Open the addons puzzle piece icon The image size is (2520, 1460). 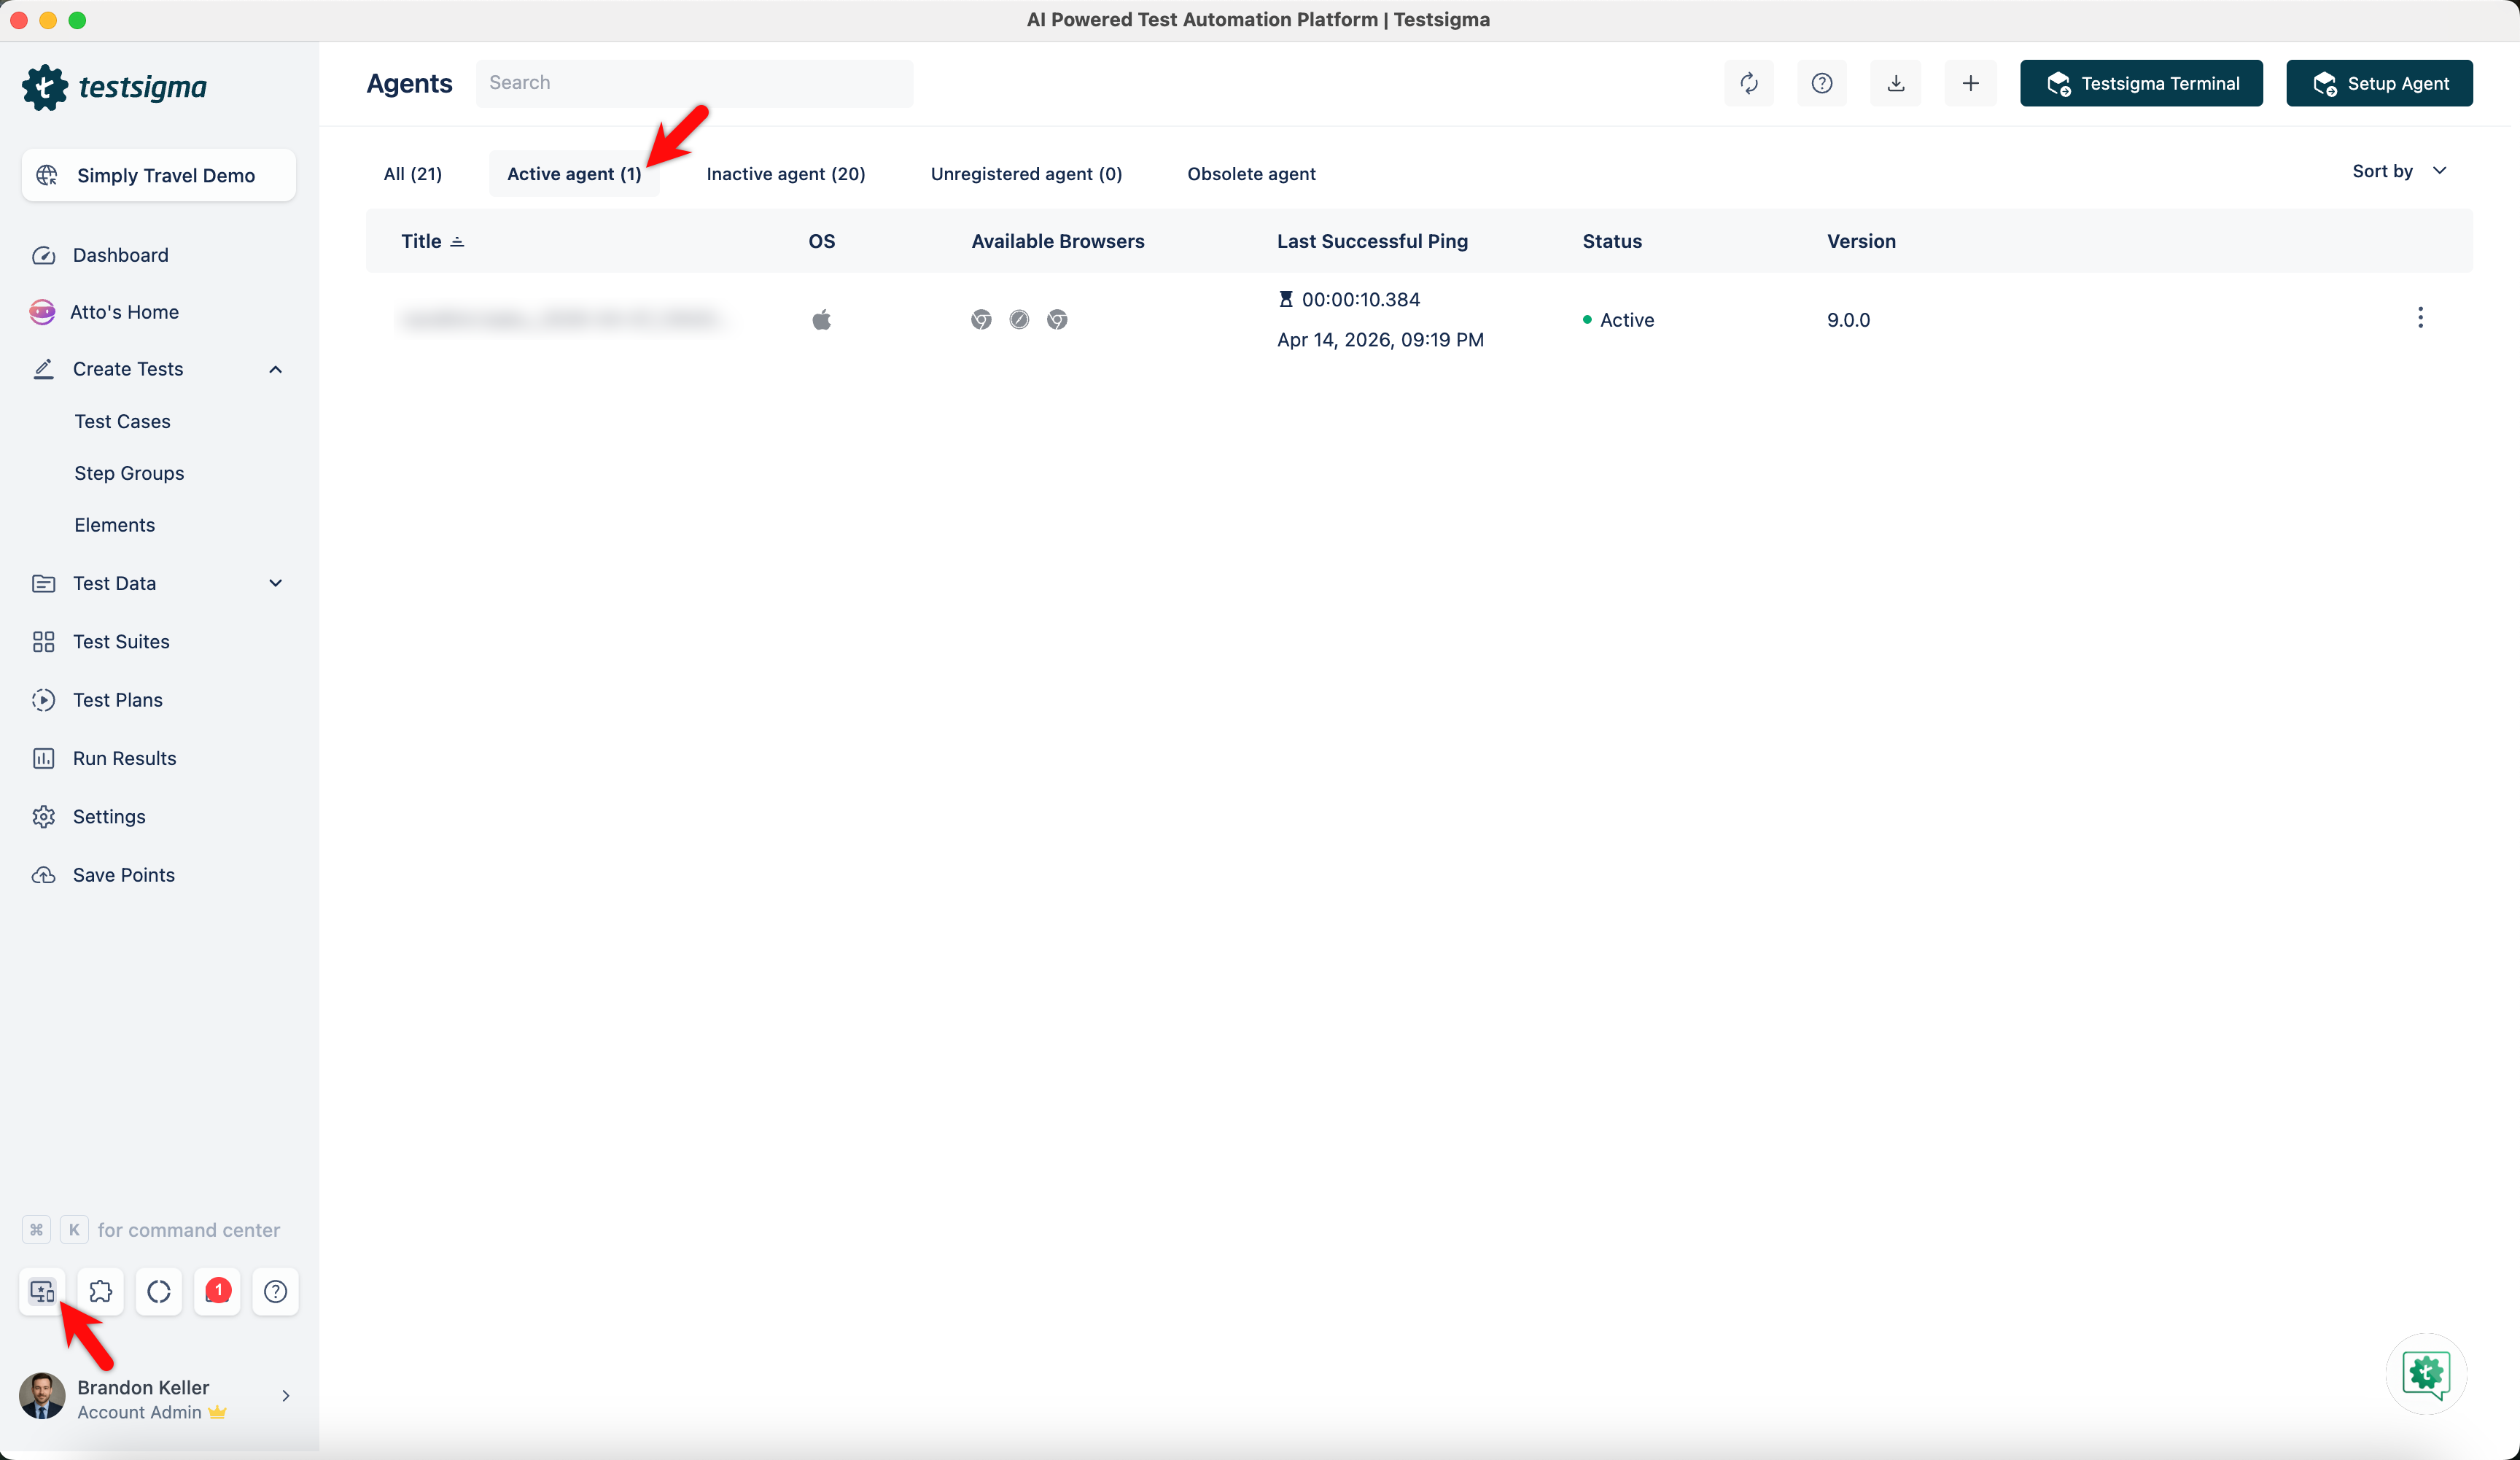point(100,1291)
